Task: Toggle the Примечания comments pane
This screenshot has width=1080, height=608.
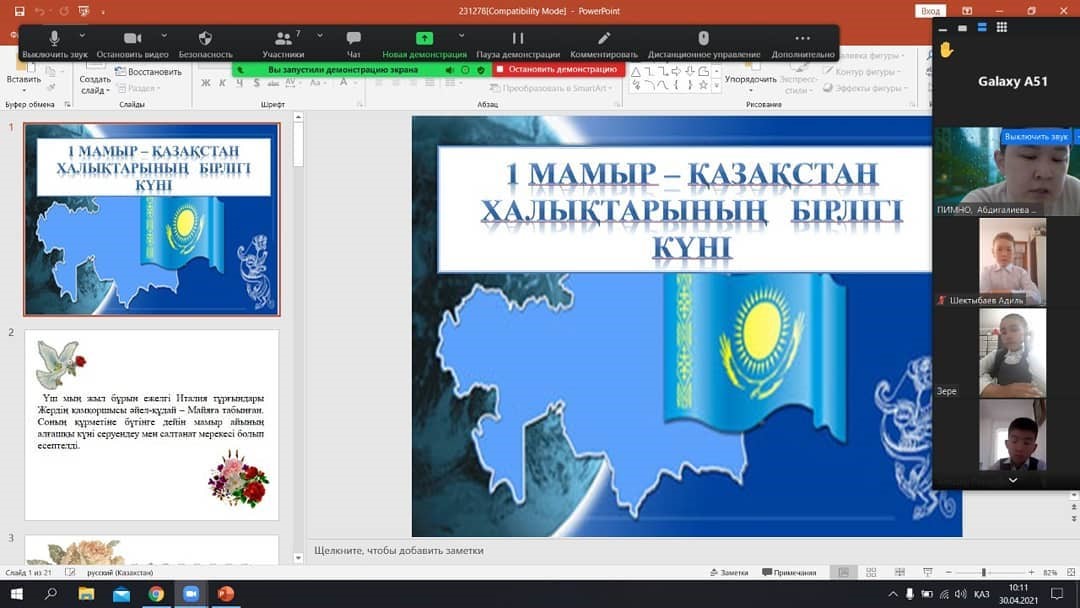Action: (789, 572)
